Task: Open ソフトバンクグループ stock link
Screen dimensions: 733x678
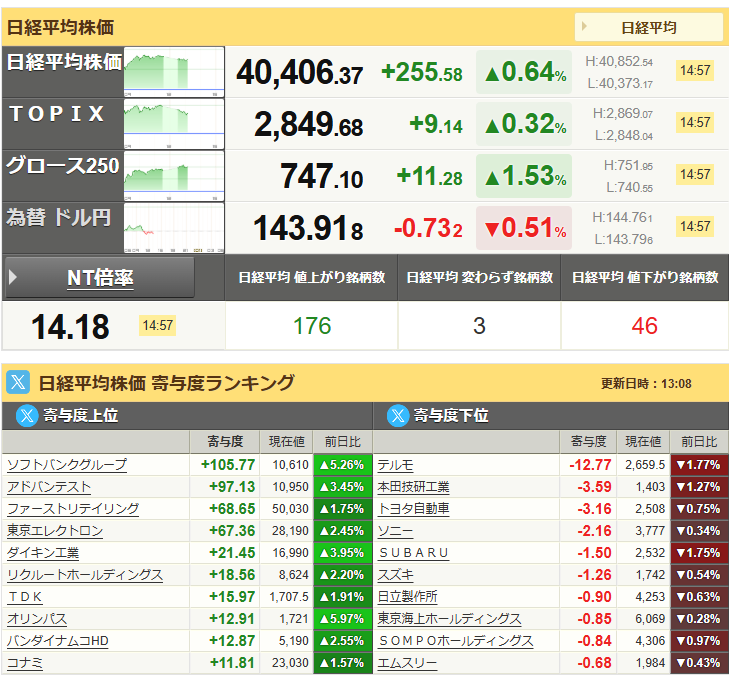Action: tap(67, 464)
